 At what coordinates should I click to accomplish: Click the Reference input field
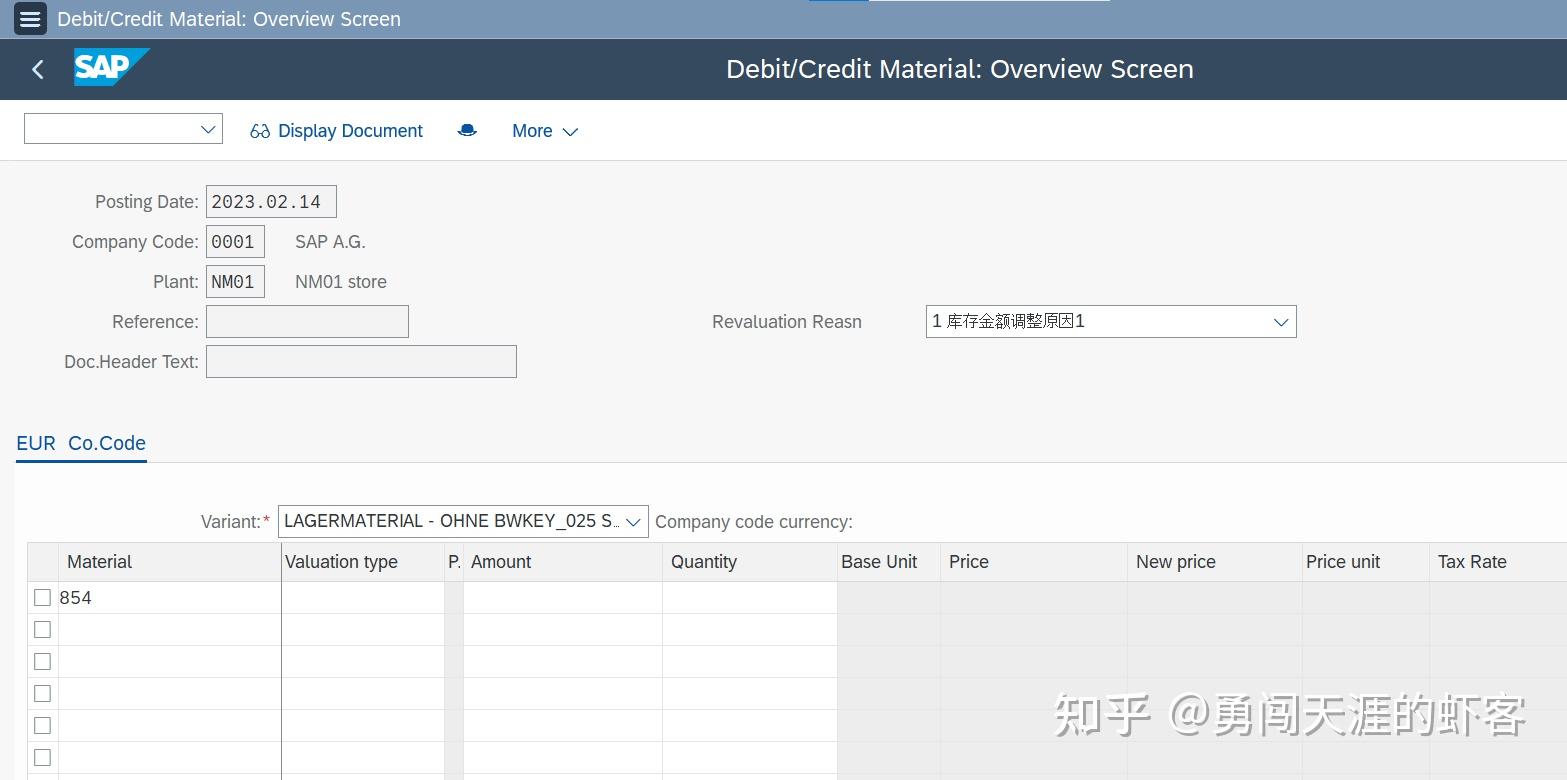click(x=307, y=322)
